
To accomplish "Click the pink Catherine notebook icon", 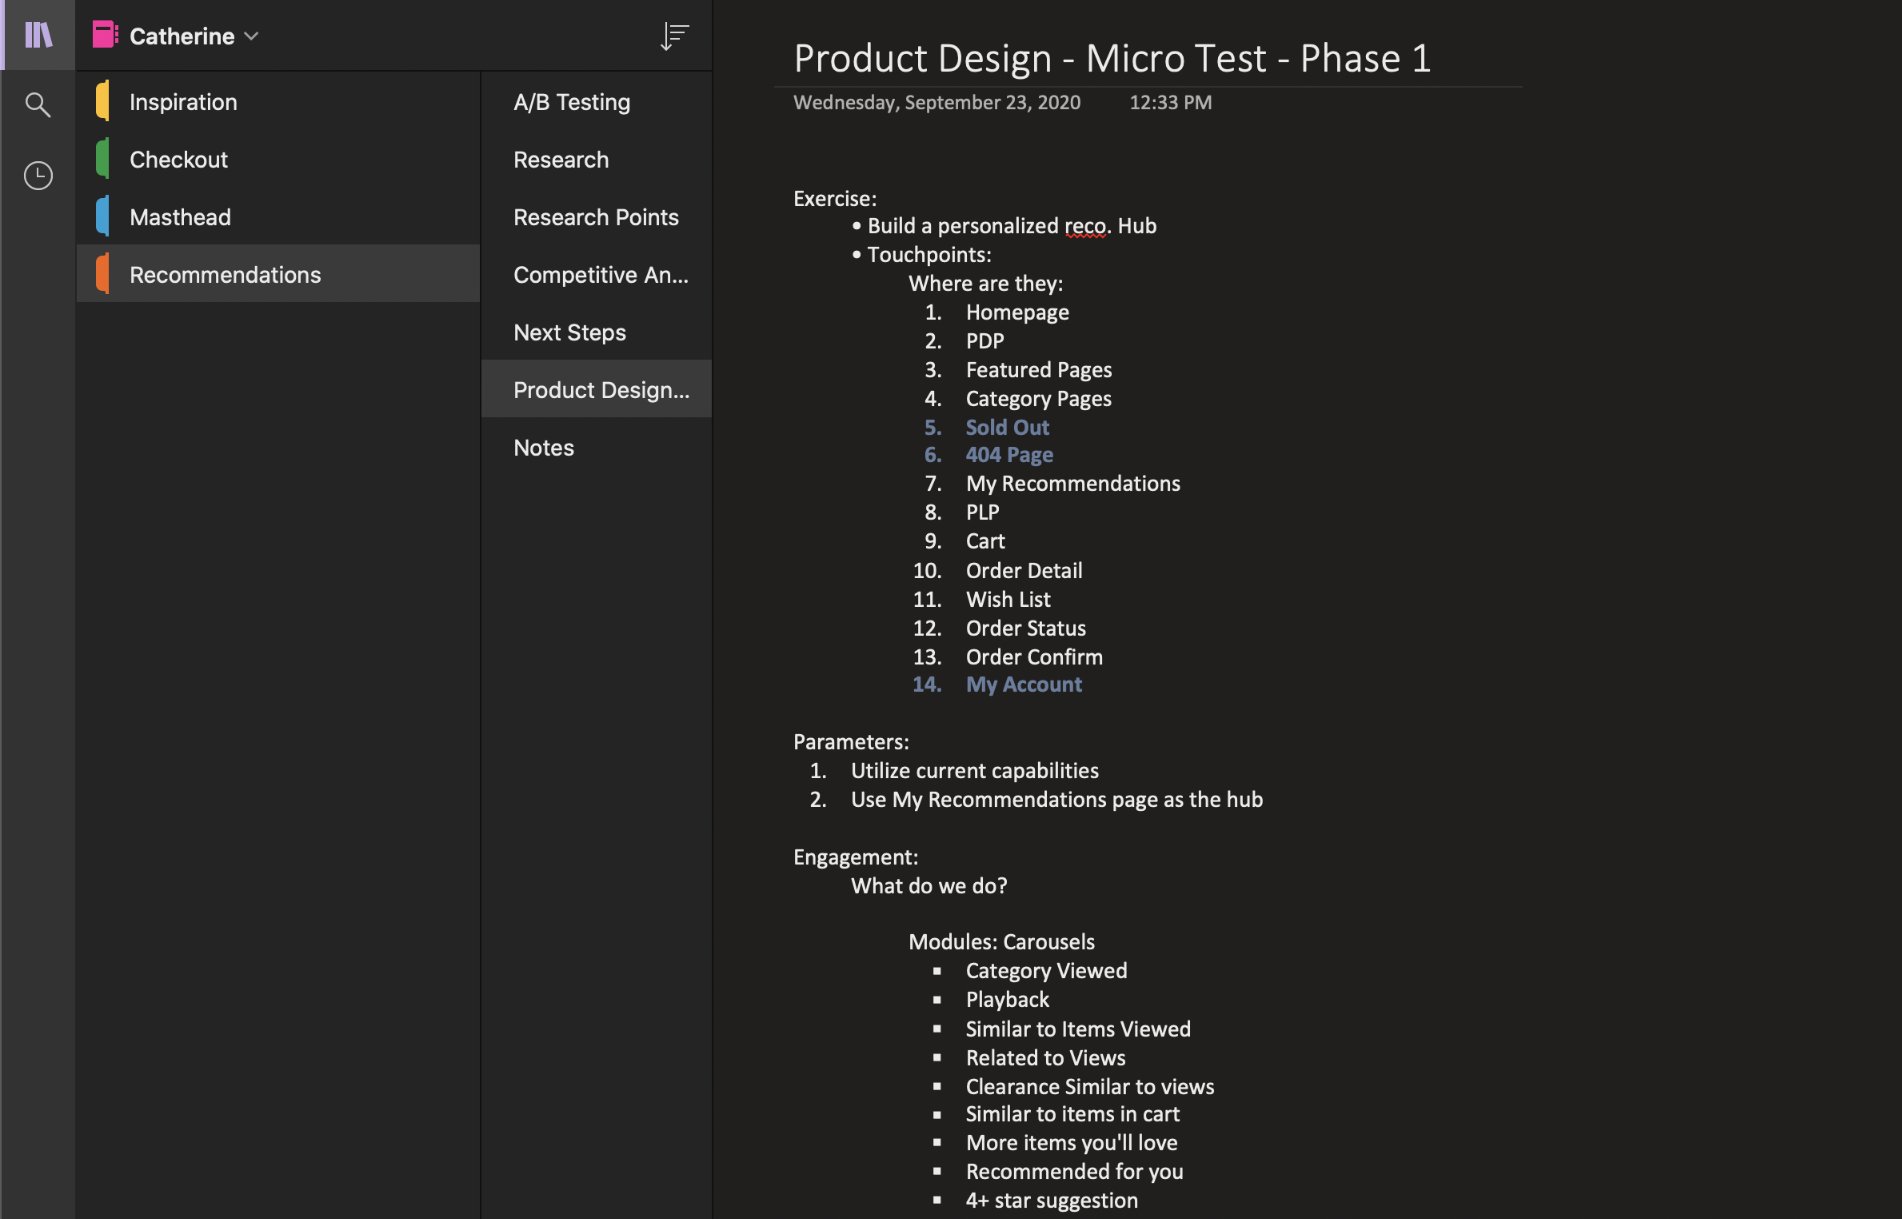I will [103, 33].
